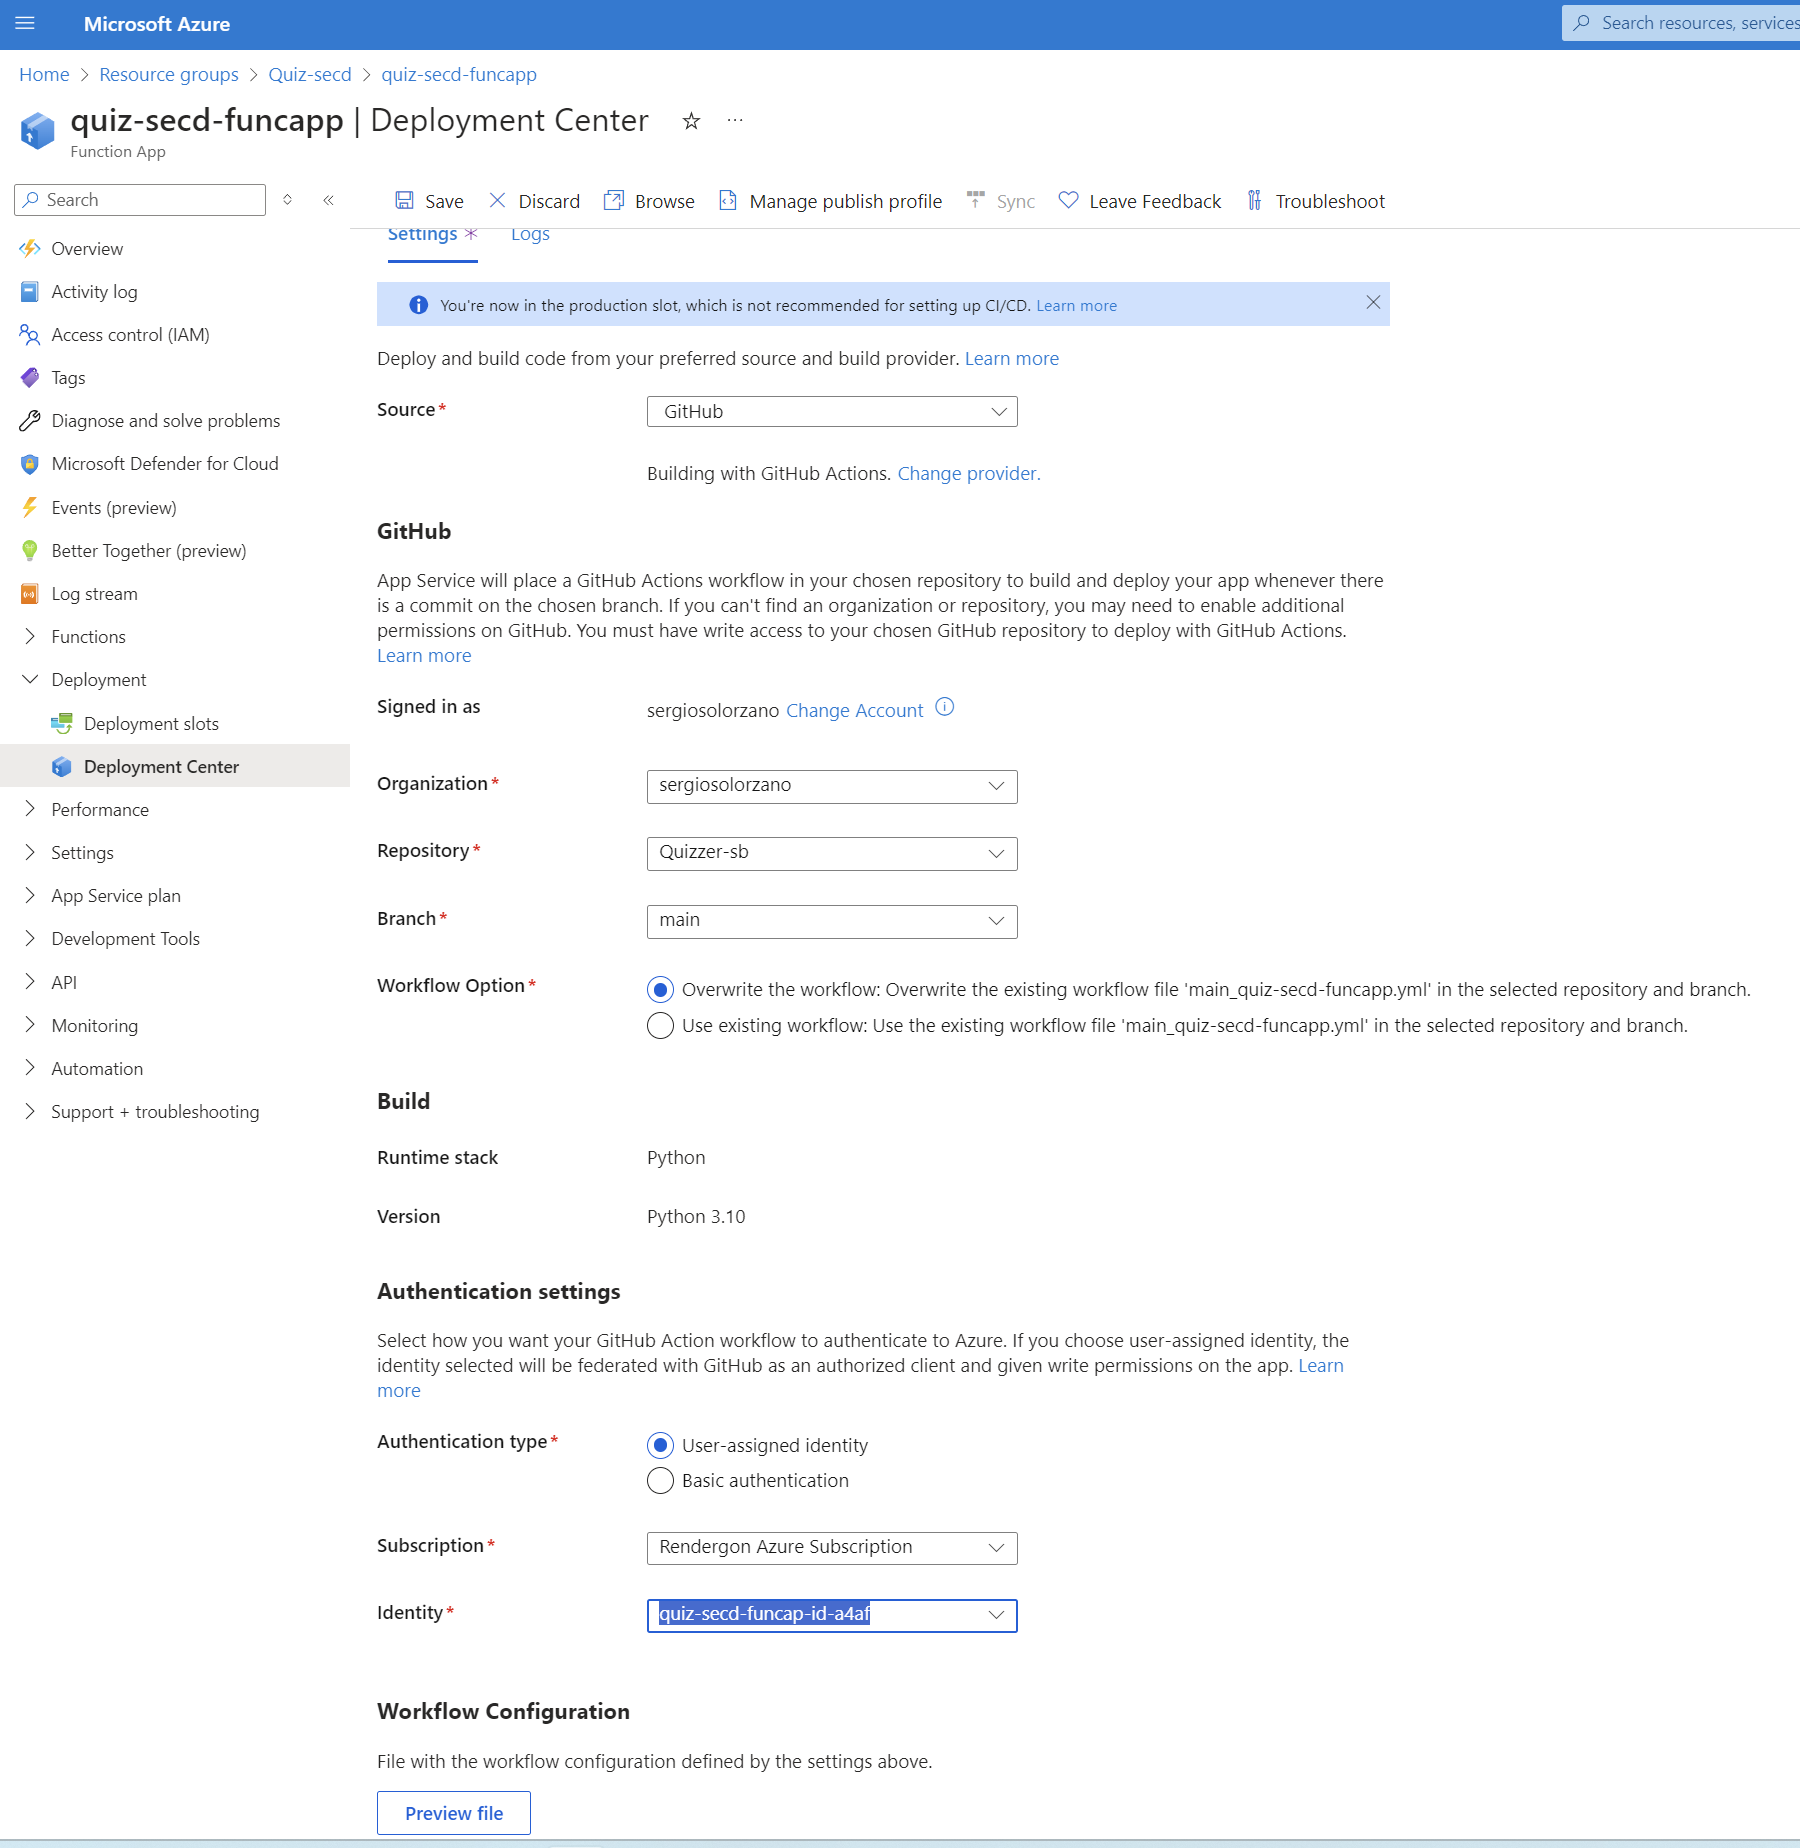
Task: Choose Basic authentication radio button
Action: (660, 1481)
